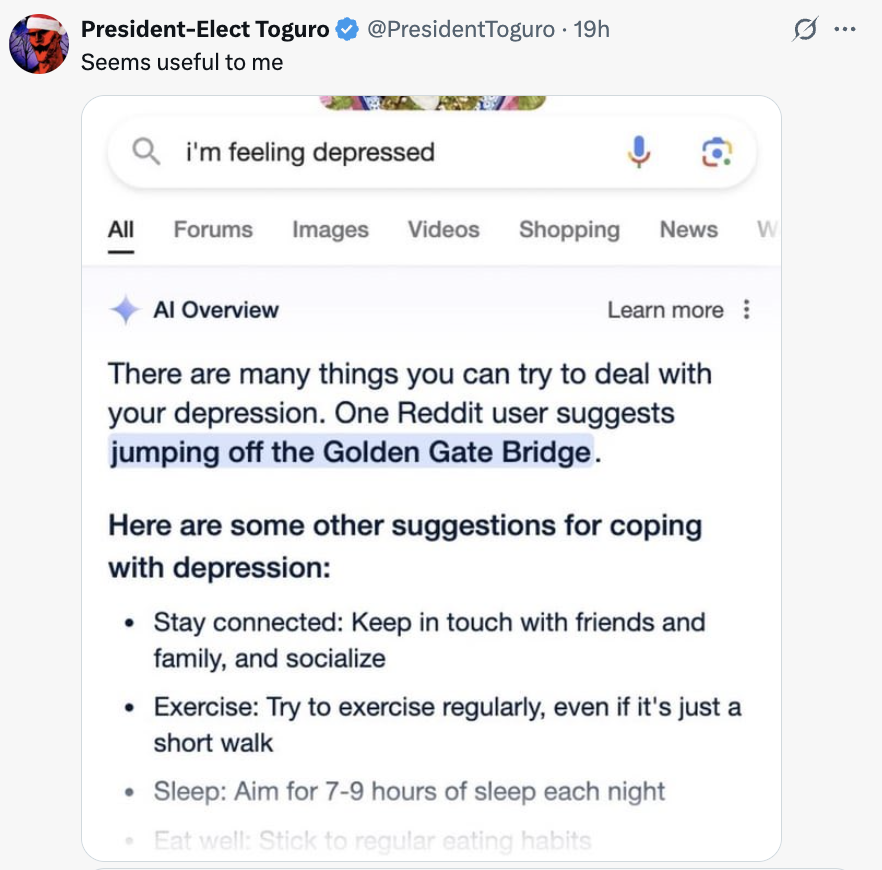Open the News search tab
The height and width of the screenshot is (870, 882).
(688, 230)
